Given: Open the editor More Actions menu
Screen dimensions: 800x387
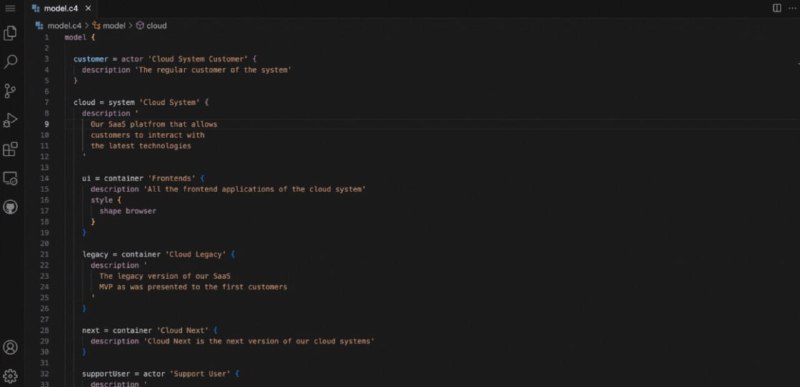Looking at the screenshot, I should coord(792,8).
